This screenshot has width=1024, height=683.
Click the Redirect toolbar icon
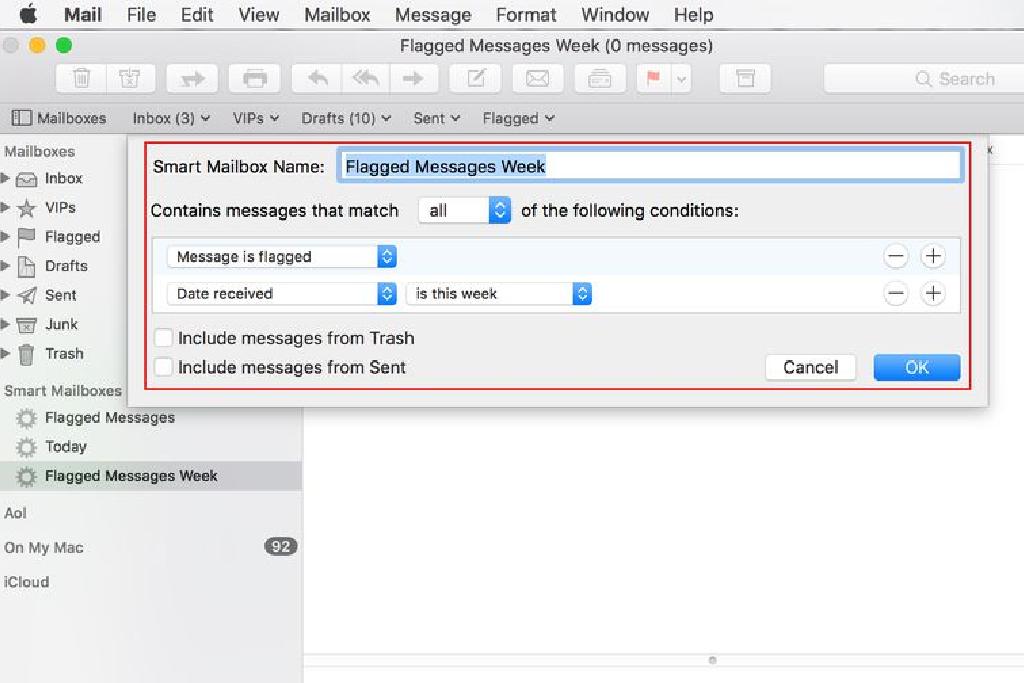click(x=192, y=79)
